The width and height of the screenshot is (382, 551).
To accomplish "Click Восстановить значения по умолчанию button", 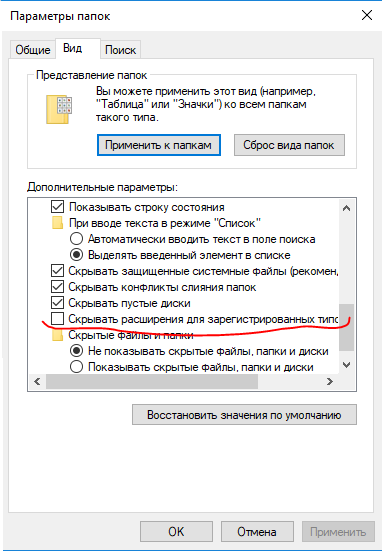I will (x=244, y=415).
